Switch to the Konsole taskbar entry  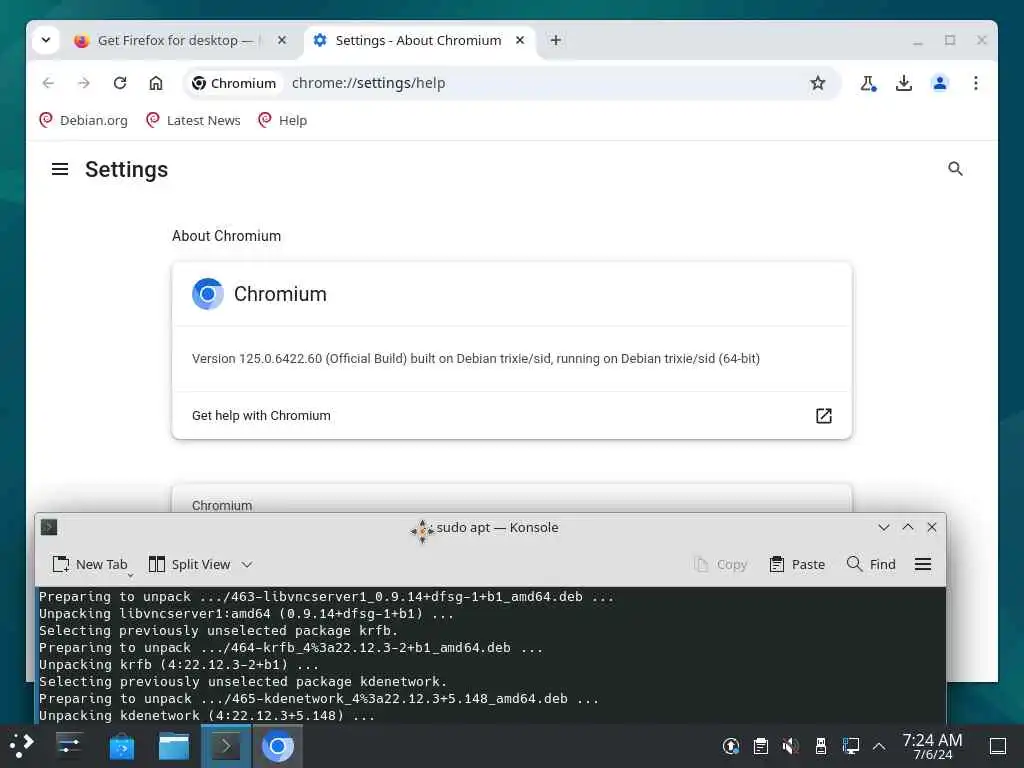point(226,746)
